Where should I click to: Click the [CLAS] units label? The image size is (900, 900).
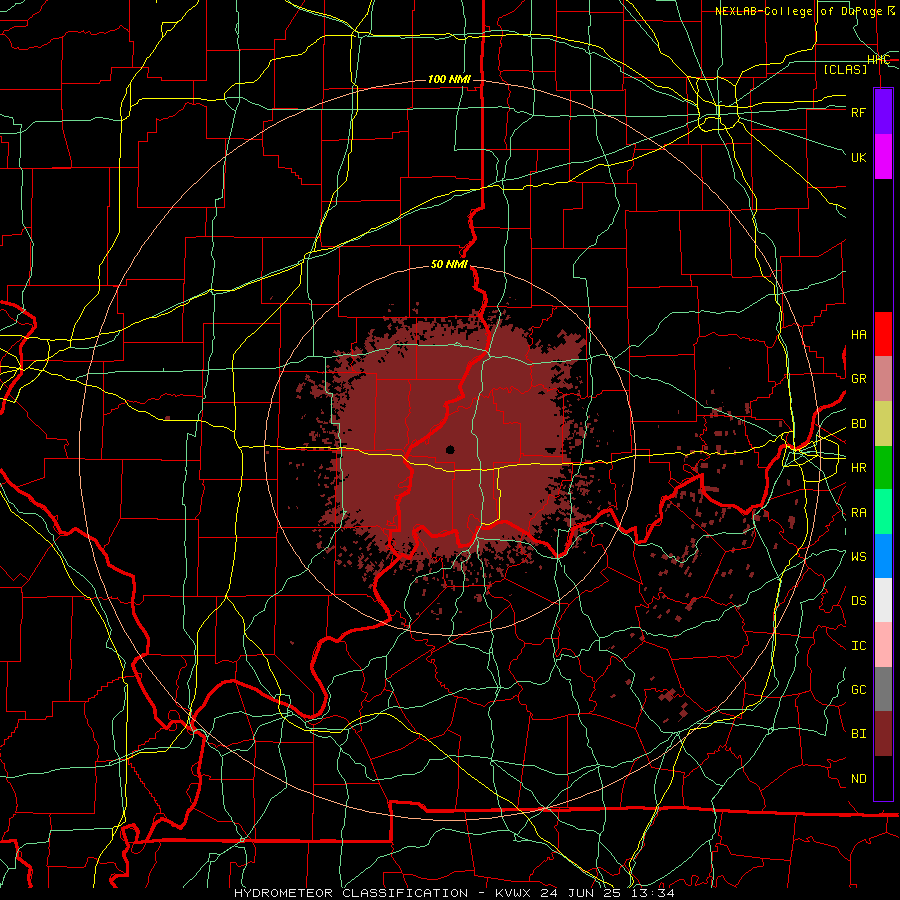tap(845, 69)
